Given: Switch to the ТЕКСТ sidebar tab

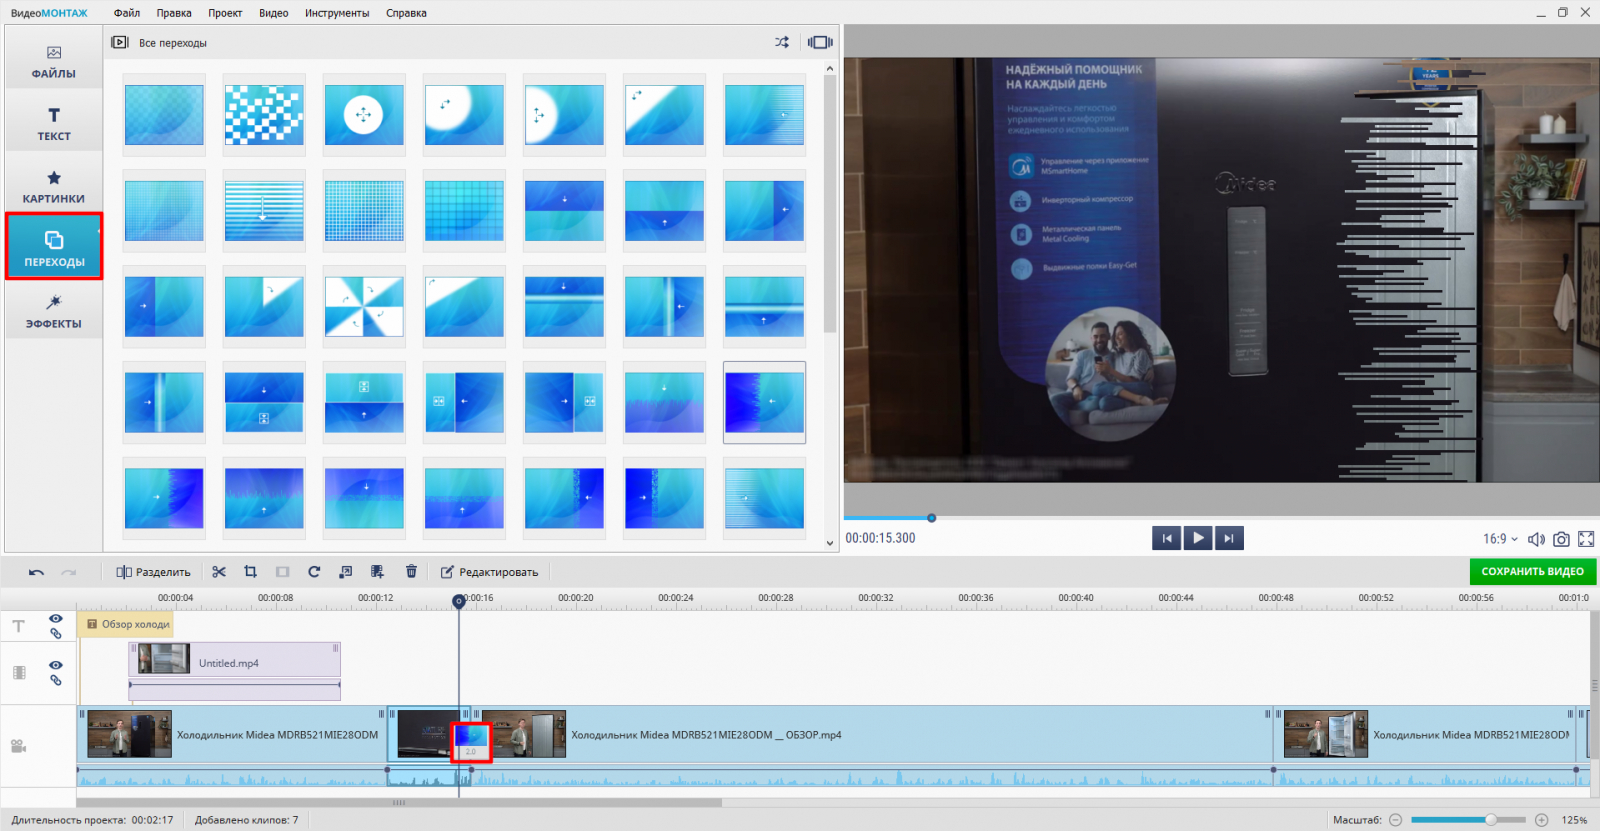Looking at the screenshot, I should (54, 123).
